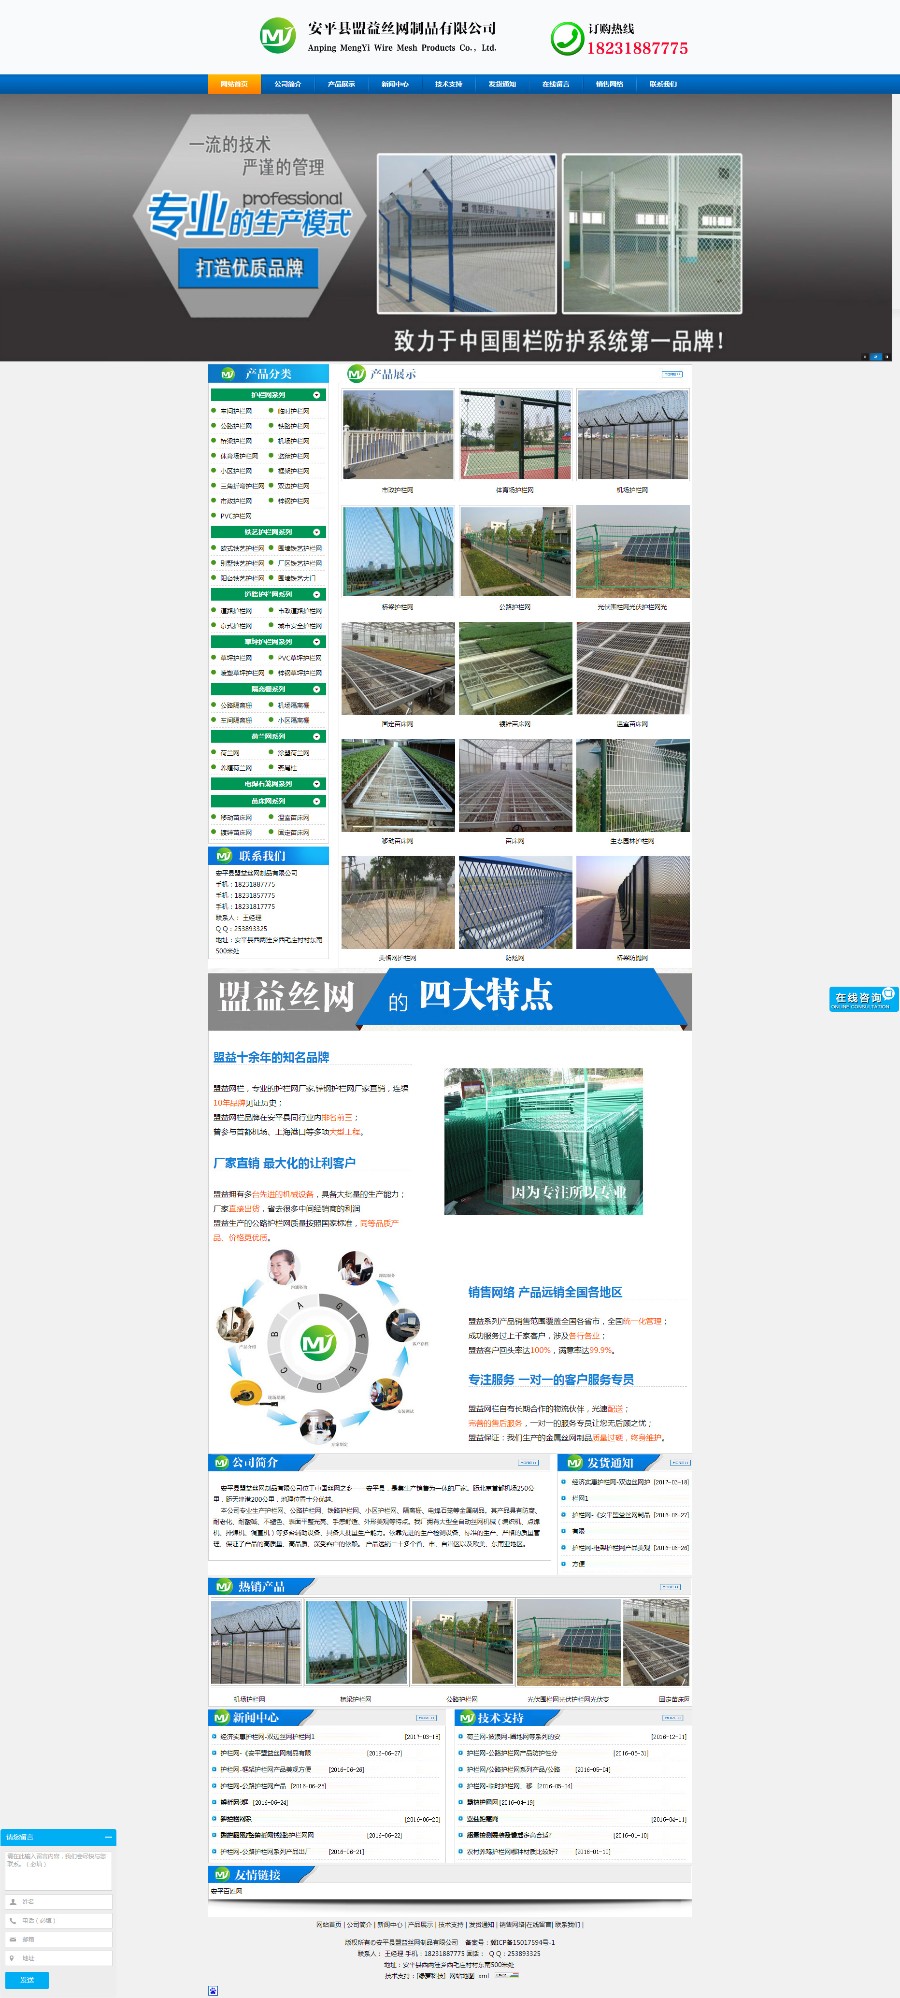Select 新闻中心 in the navigation bar

click(x=395, y=84)
